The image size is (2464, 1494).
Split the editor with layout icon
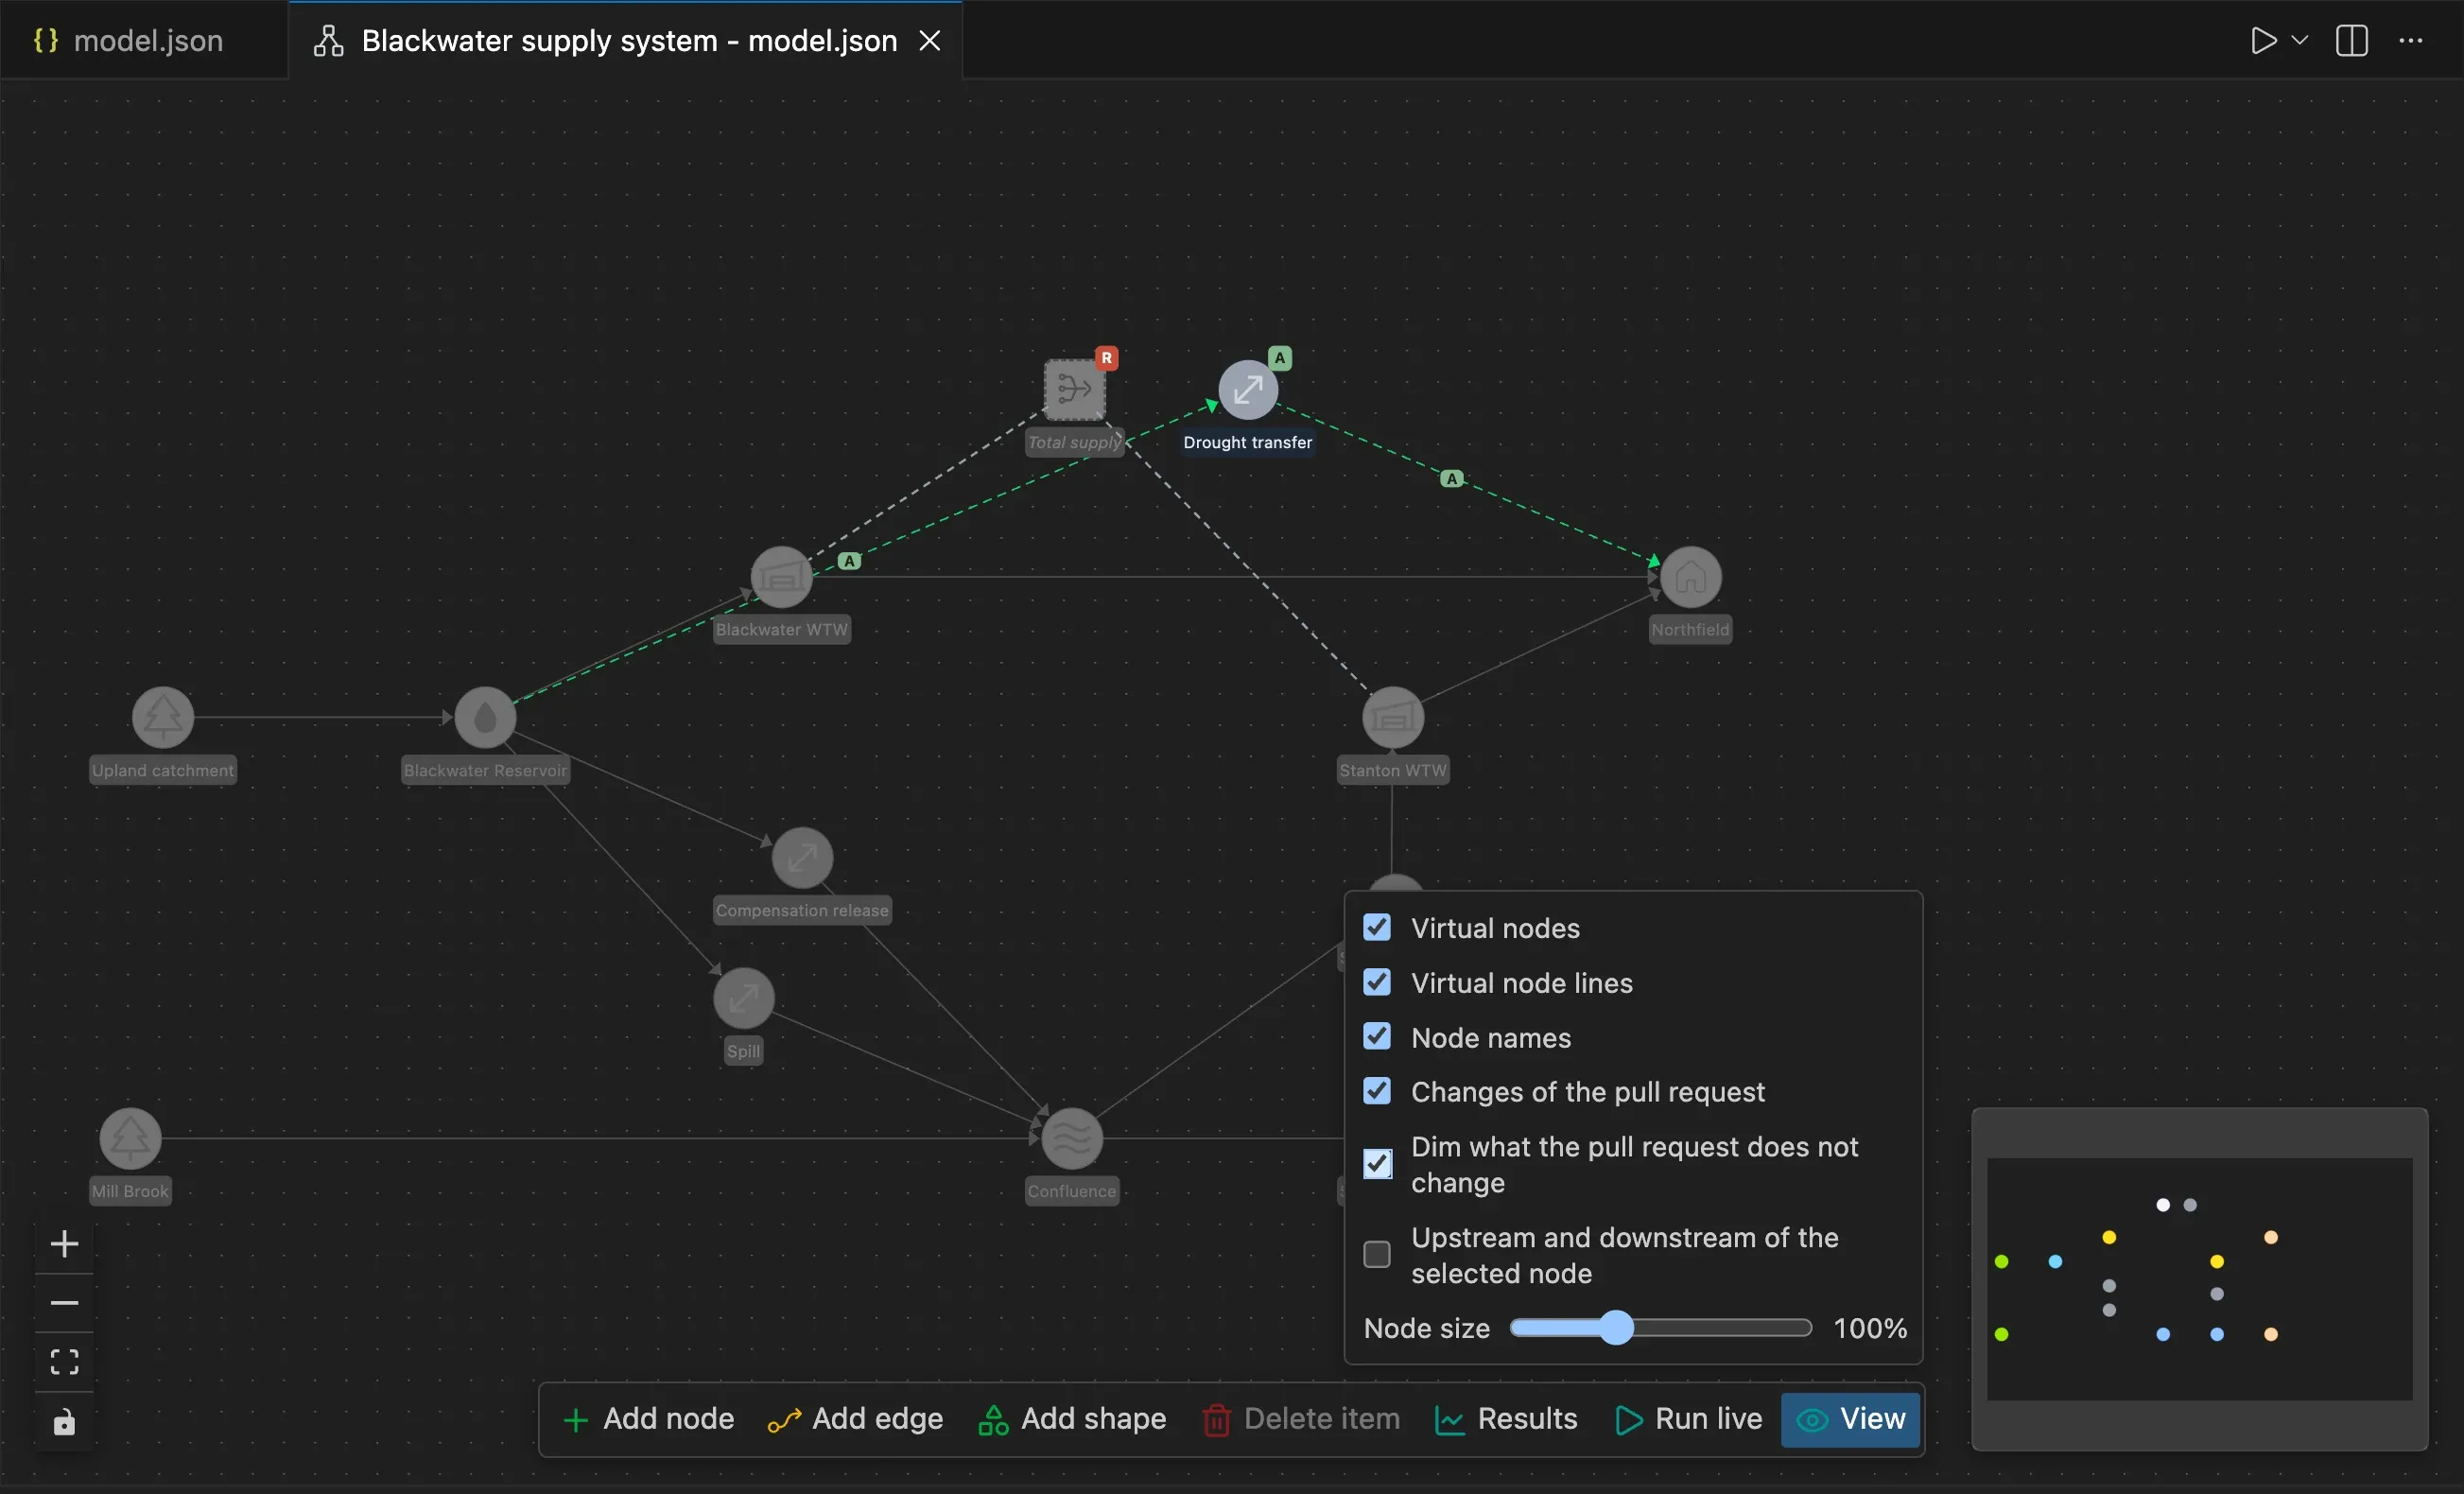click(2352, 41)
